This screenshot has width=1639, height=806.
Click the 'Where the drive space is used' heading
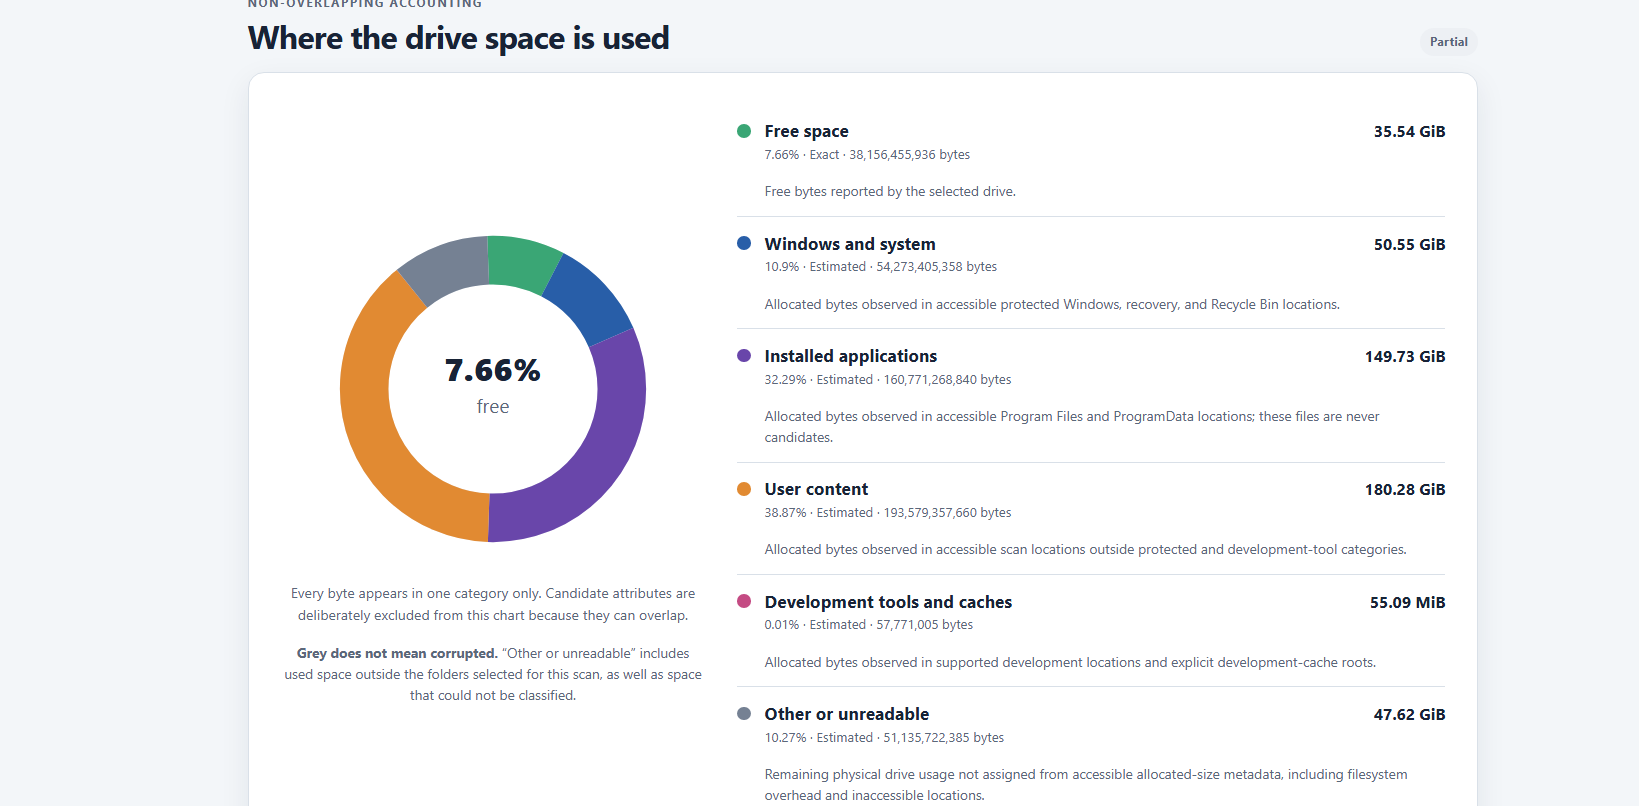[459, 39]
